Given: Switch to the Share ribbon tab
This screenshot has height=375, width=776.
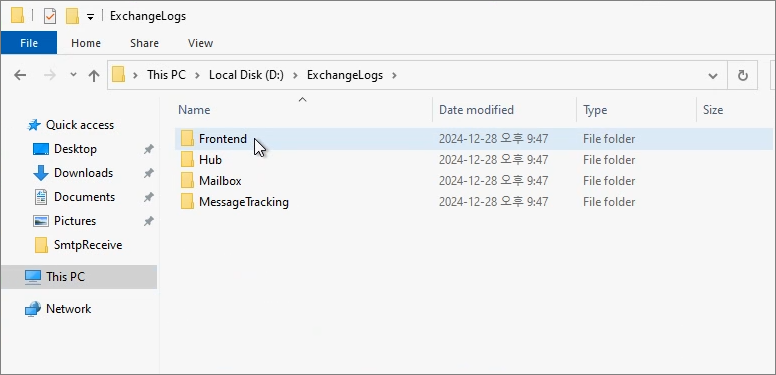Looking at the screenshot, I should pos(144,43).
